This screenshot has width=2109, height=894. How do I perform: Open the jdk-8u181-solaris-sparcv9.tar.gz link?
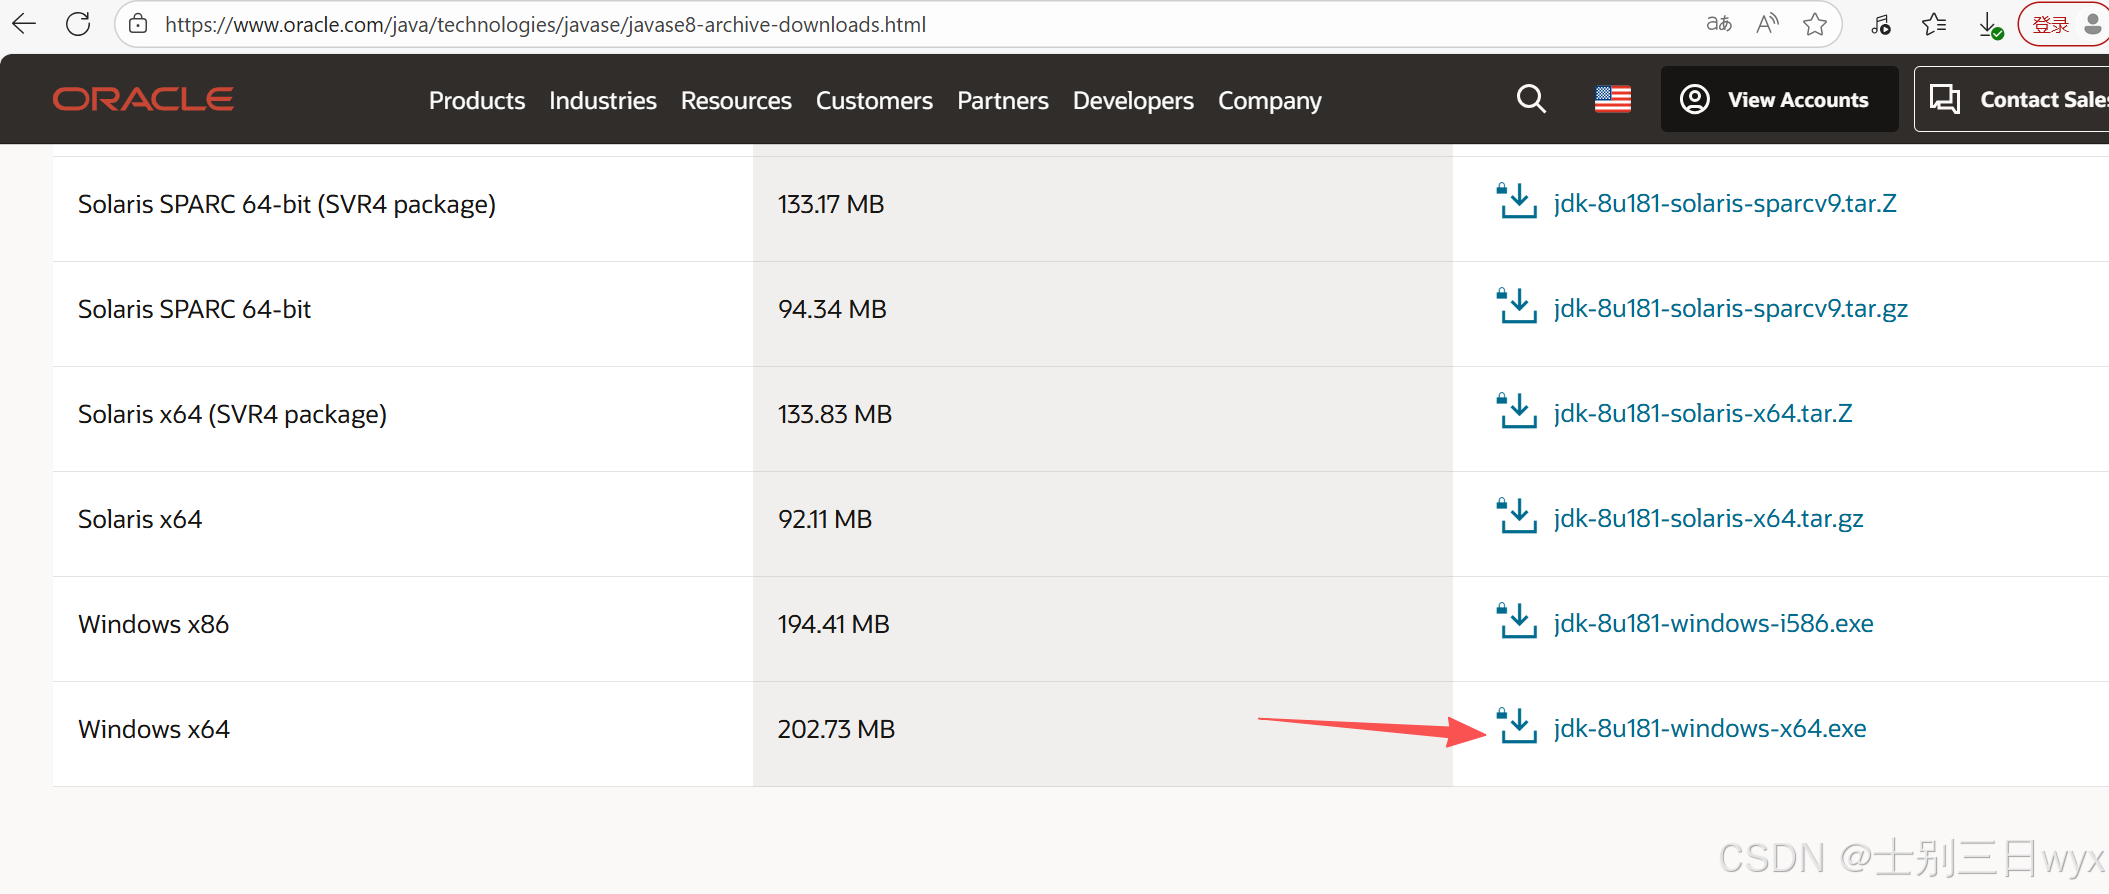tap(1731, 308)
